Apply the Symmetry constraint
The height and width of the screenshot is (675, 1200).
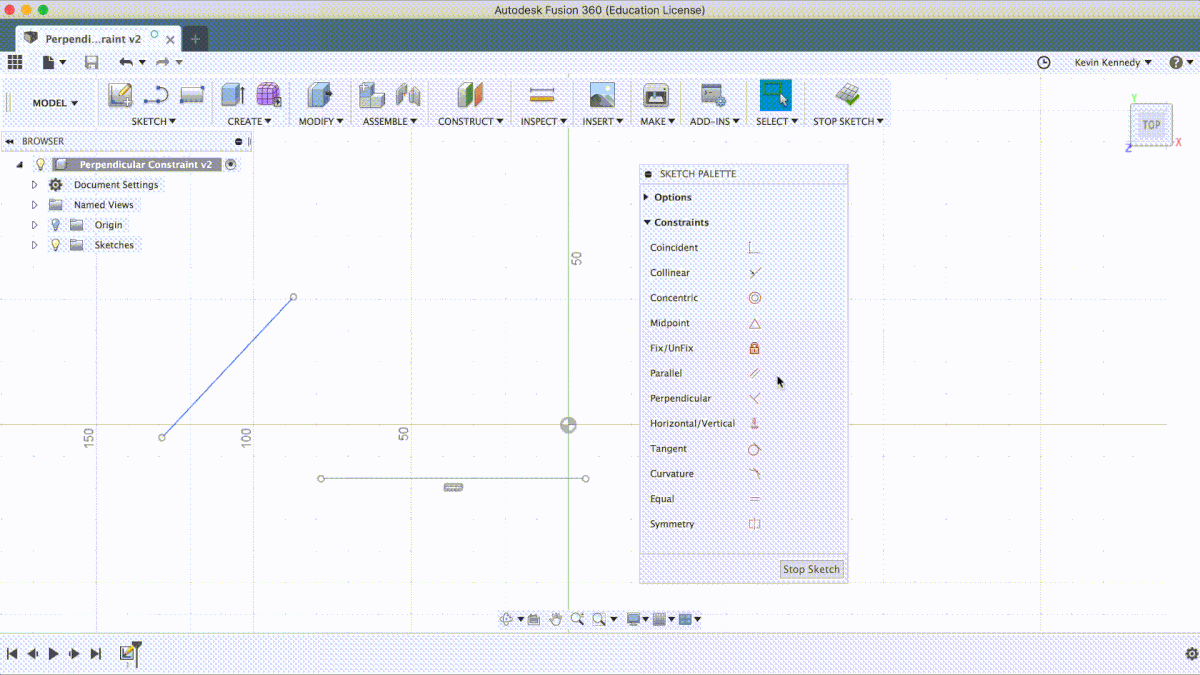coord(755,524)
